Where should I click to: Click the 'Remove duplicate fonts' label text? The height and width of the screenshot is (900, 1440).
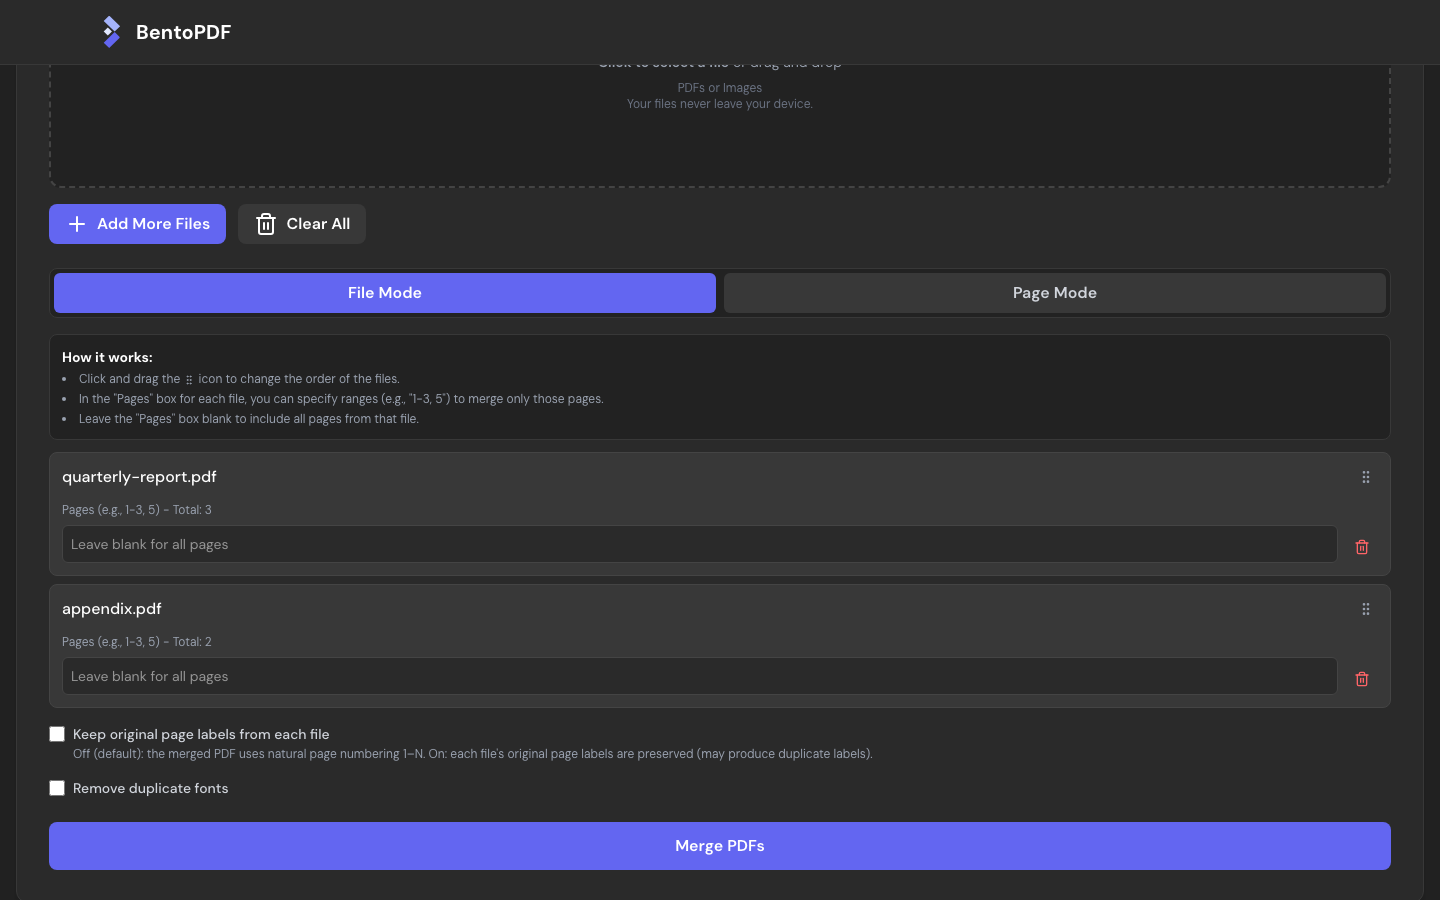(x=150, y=788)
